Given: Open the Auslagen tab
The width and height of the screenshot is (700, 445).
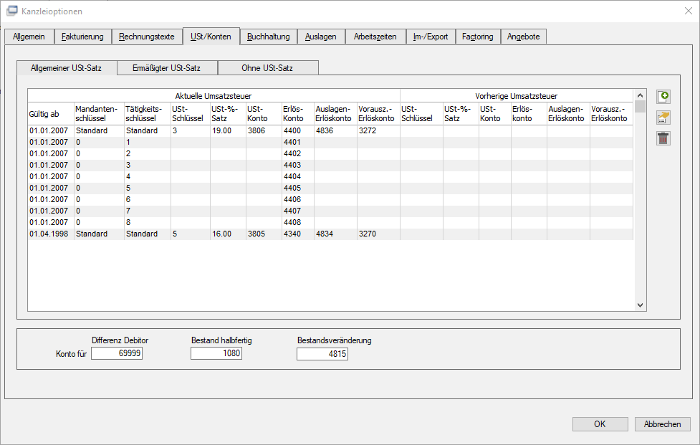Looking at the screenshot, I should pos(321,37).
